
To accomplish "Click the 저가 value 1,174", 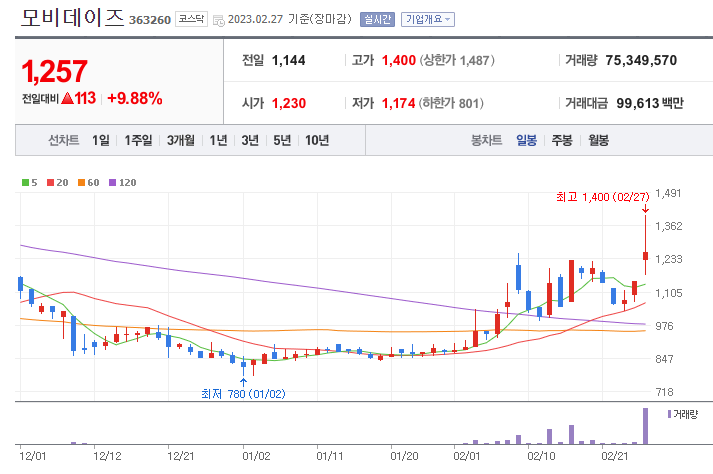I will pyautogui.click(x=399, y=103).
